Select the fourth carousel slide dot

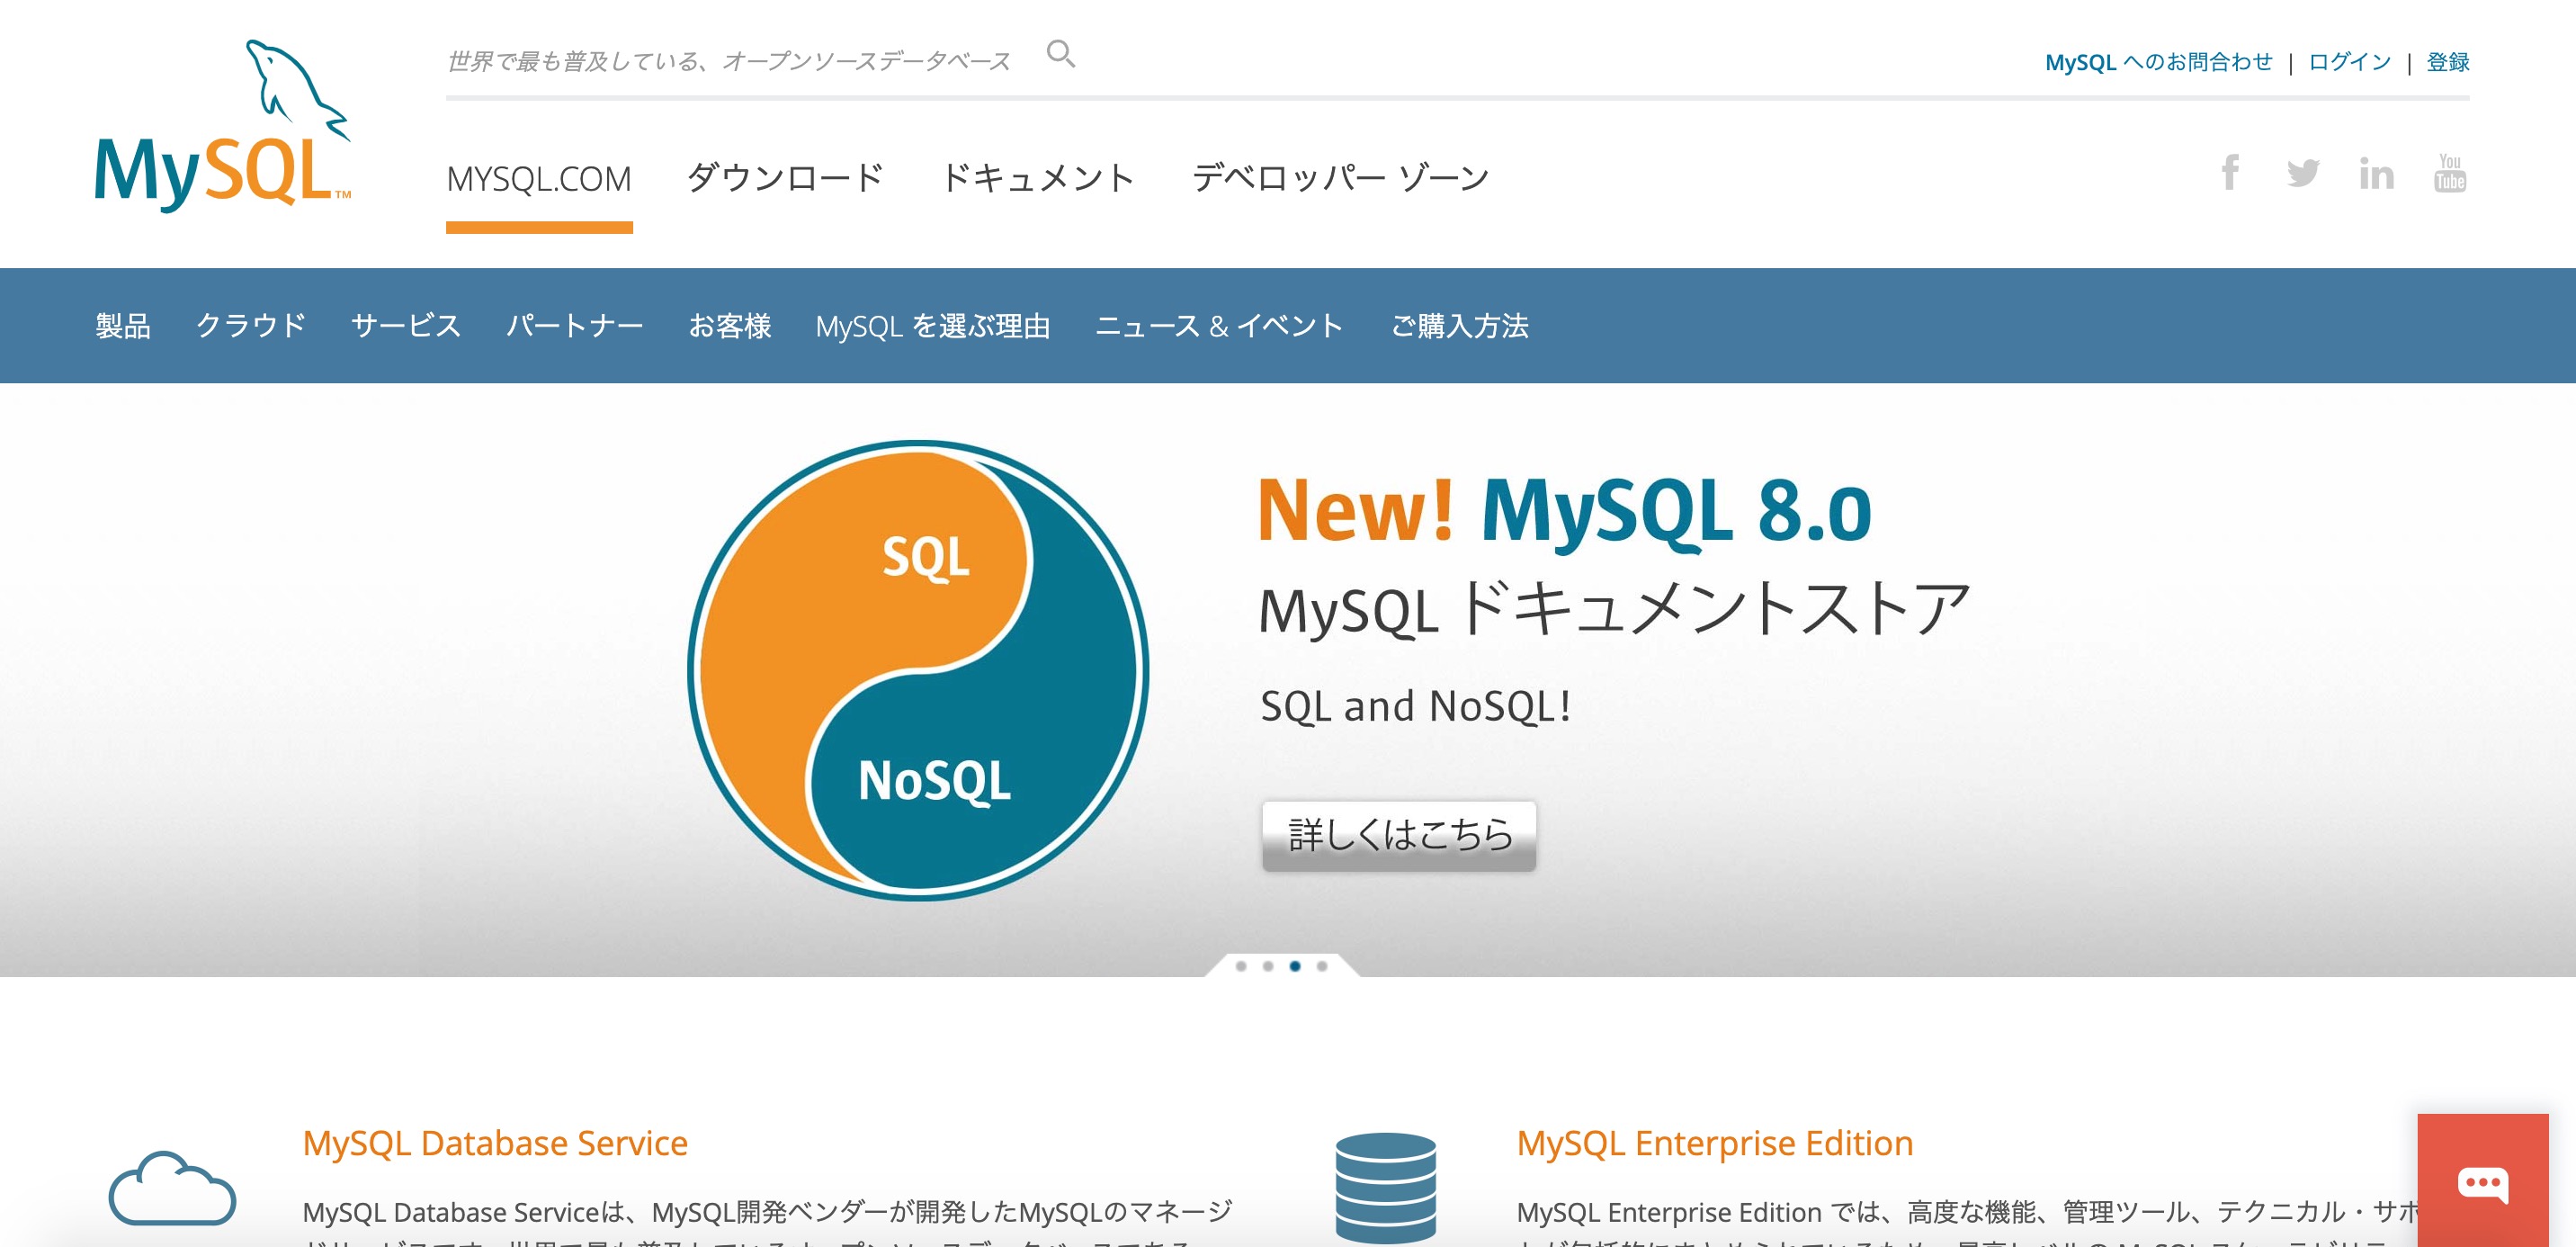pos(1322,966)
